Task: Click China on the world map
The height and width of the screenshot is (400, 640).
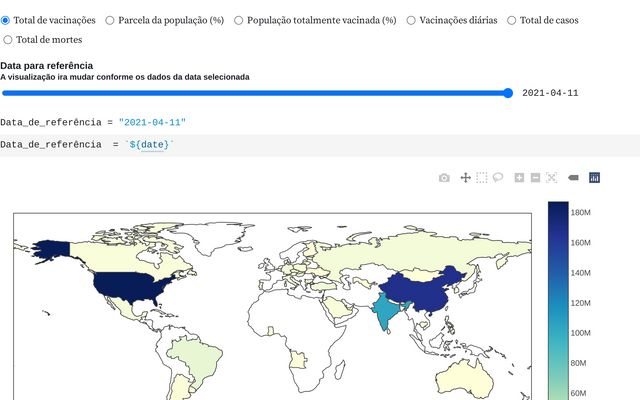Action: pos(420,288)
